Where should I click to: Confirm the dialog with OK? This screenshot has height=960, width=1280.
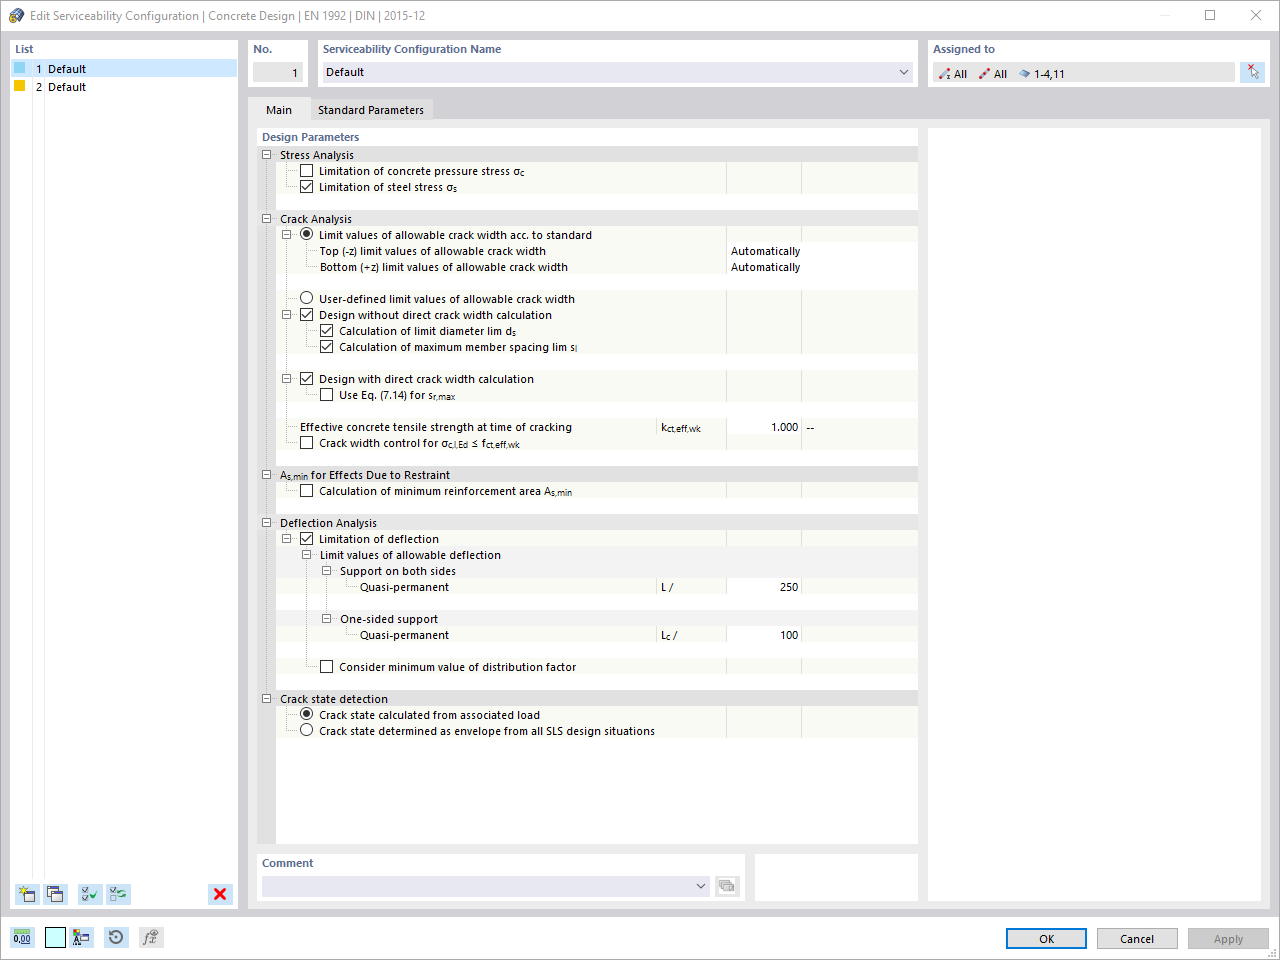click(1046, 938)
